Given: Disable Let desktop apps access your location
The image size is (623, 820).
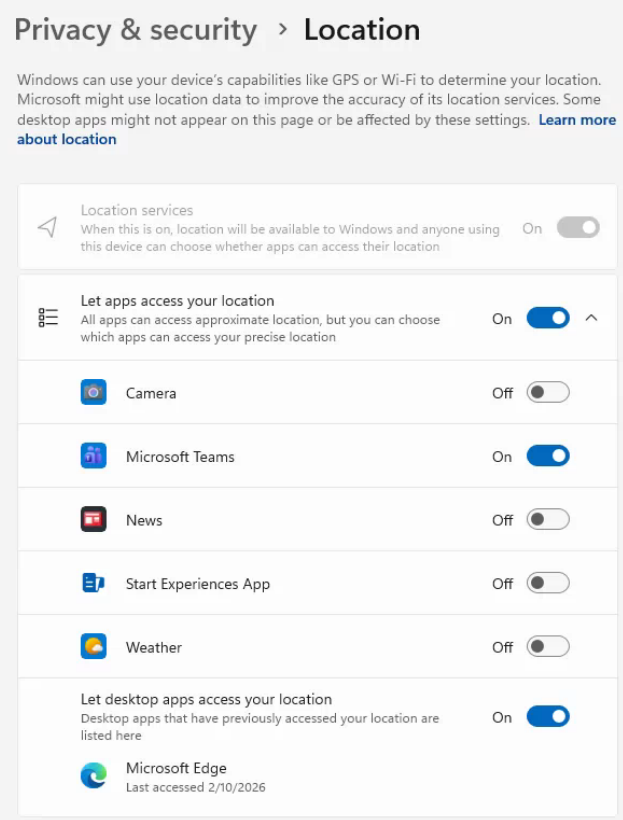Looking at the screenshot, I should point(547,717).
